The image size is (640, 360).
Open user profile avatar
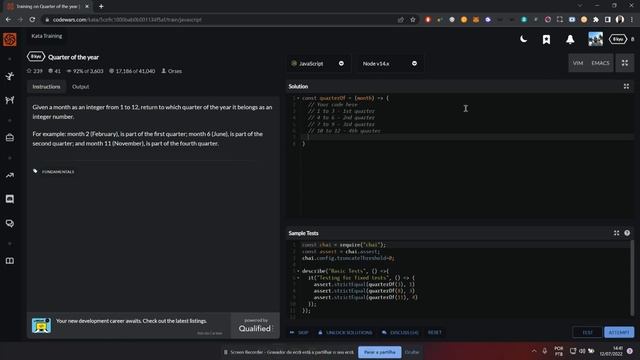point(596,39)
